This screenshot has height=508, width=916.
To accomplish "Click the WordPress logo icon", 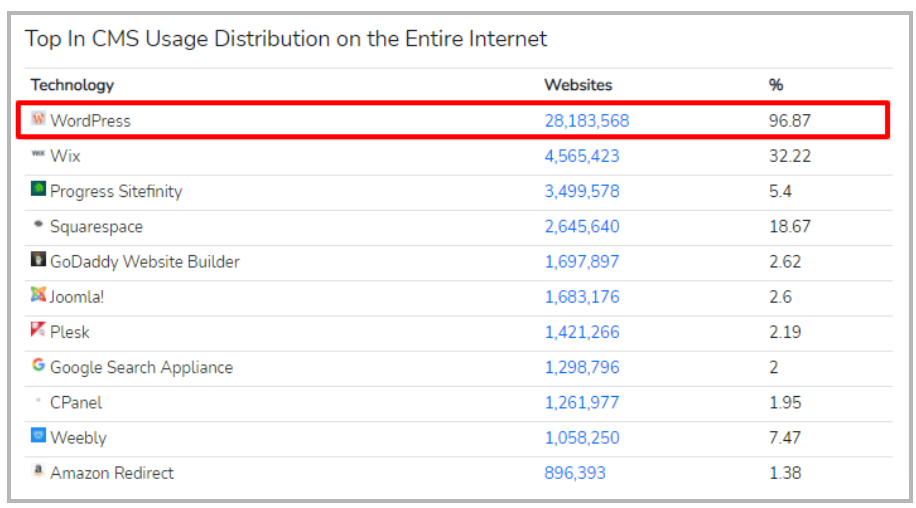I will [x=38, y=119].
